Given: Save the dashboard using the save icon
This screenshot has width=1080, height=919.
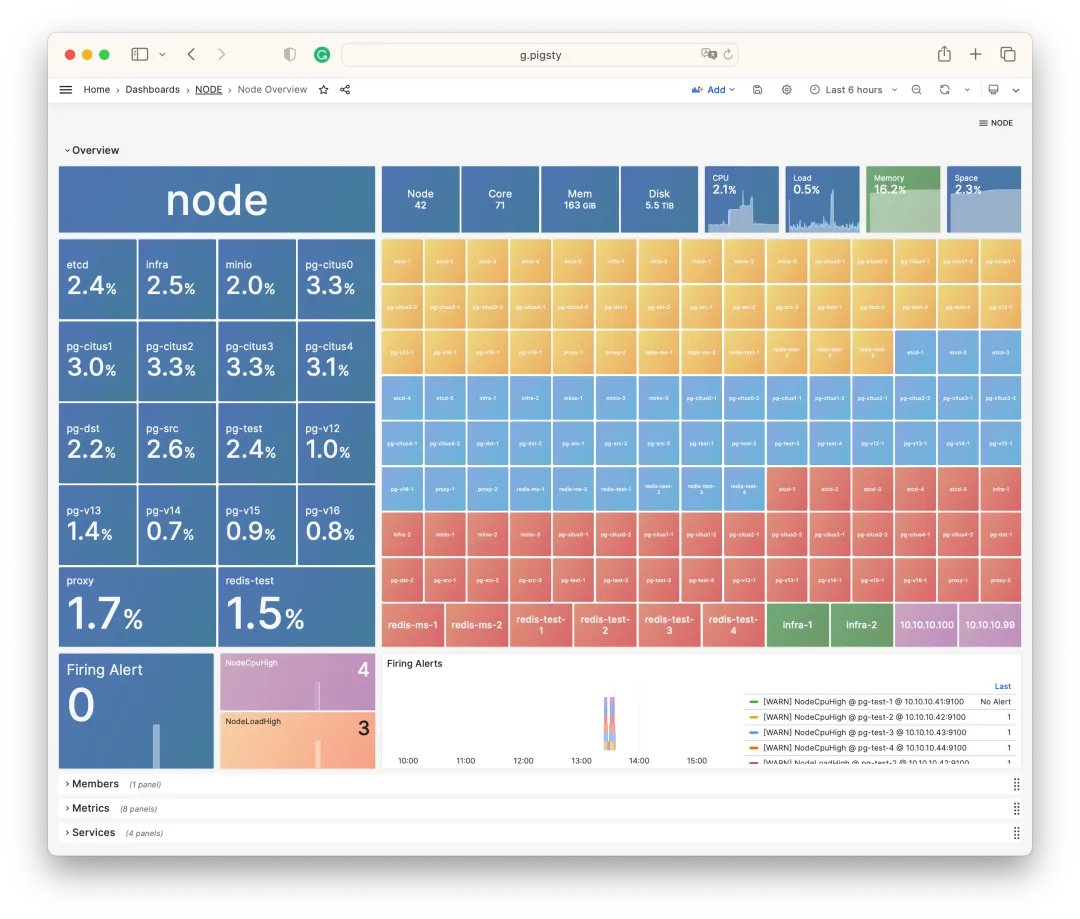Looking at the screenshot, I should coord(757,89).
